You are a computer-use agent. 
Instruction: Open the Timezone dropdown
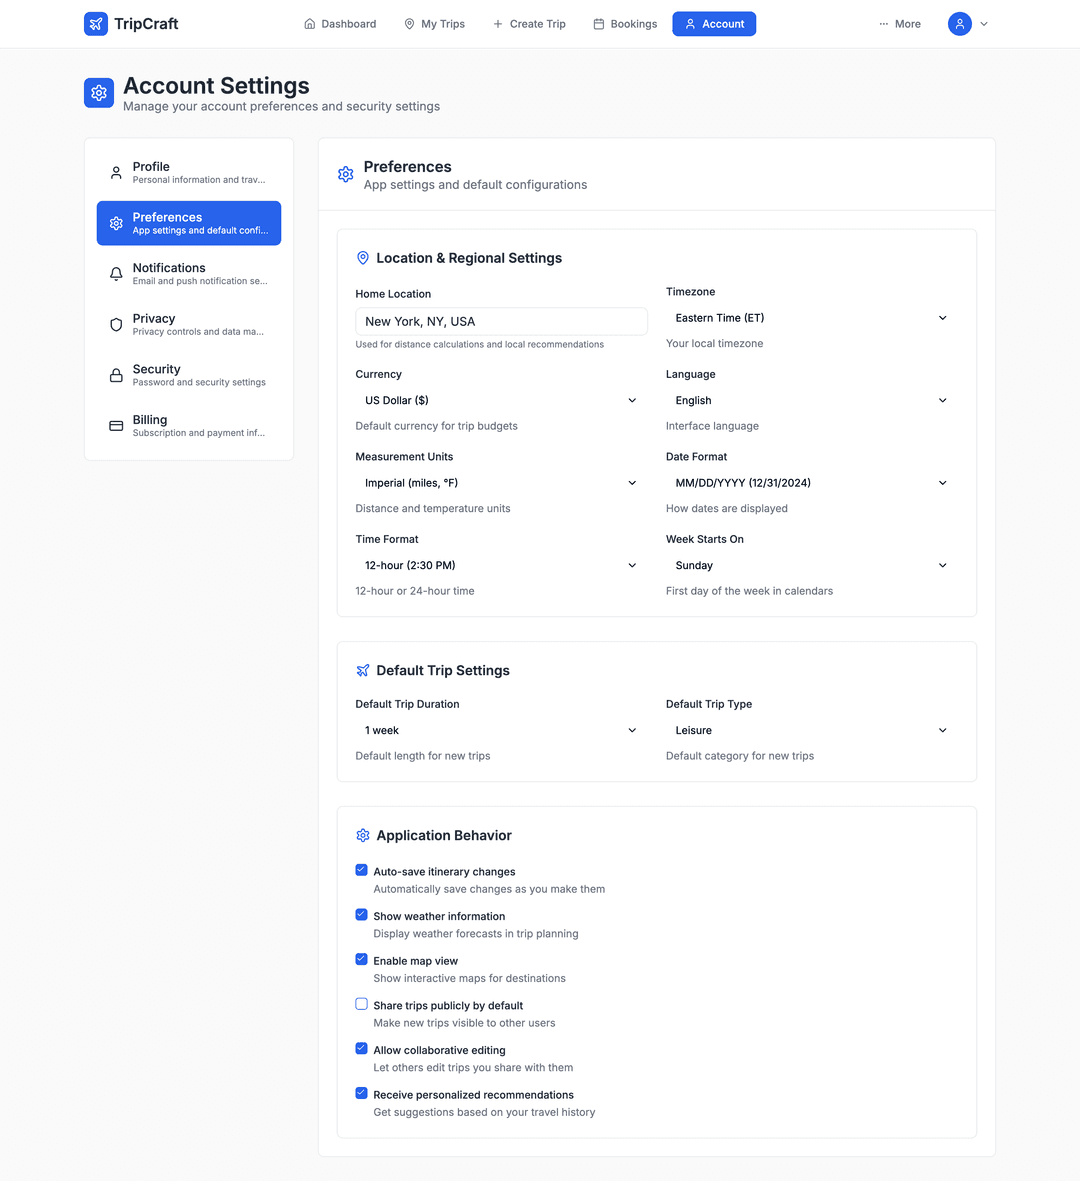coord(811,317)
